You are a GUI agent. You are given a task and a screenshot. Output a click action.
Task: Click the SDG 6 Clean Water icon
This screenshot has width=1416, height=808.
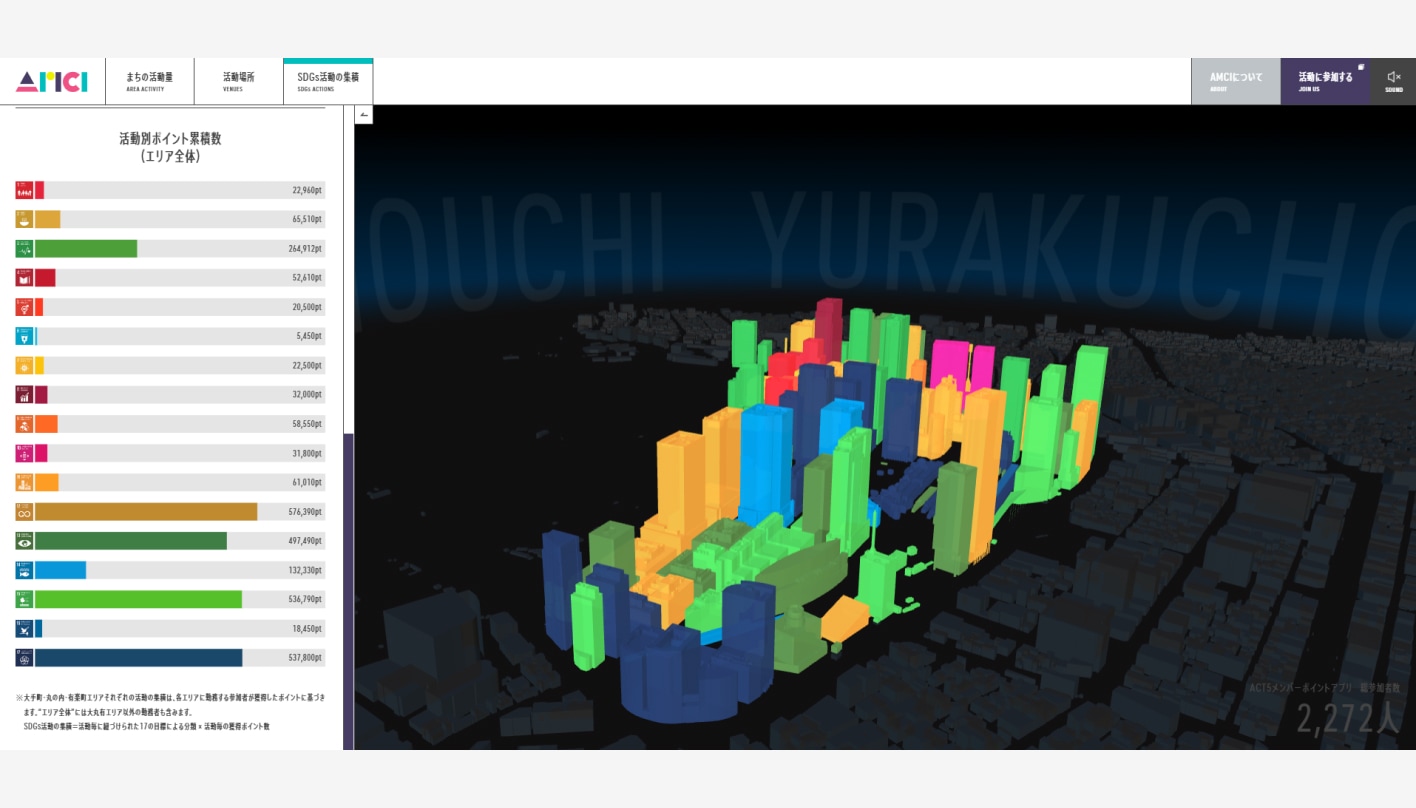pos(24,336)
